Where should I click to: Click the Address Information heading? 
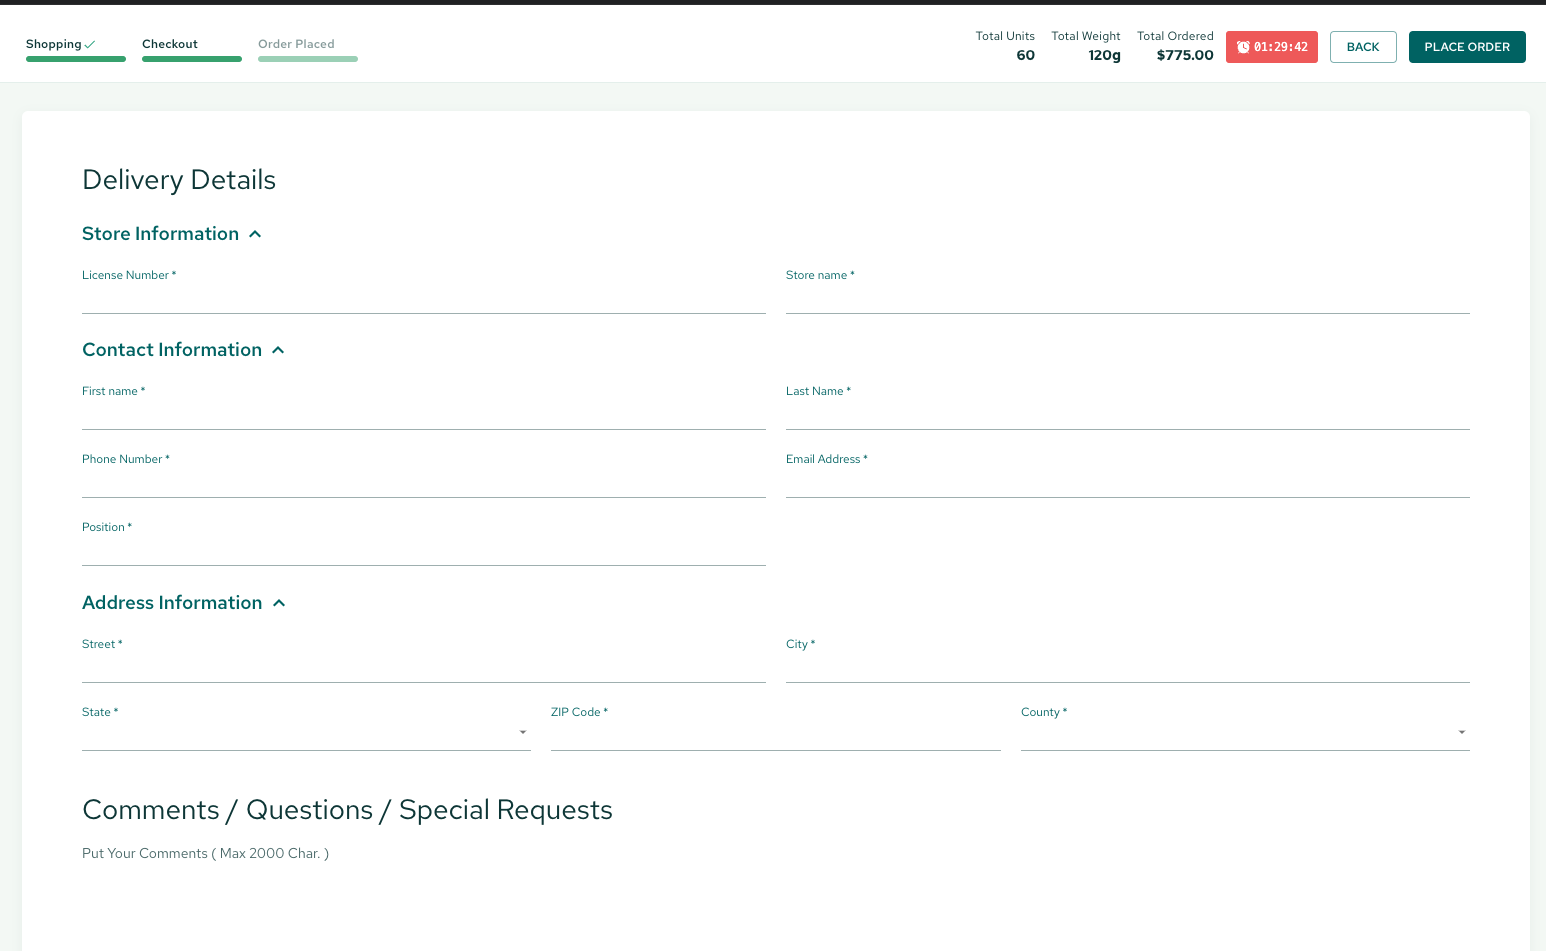tap(172, 603)
